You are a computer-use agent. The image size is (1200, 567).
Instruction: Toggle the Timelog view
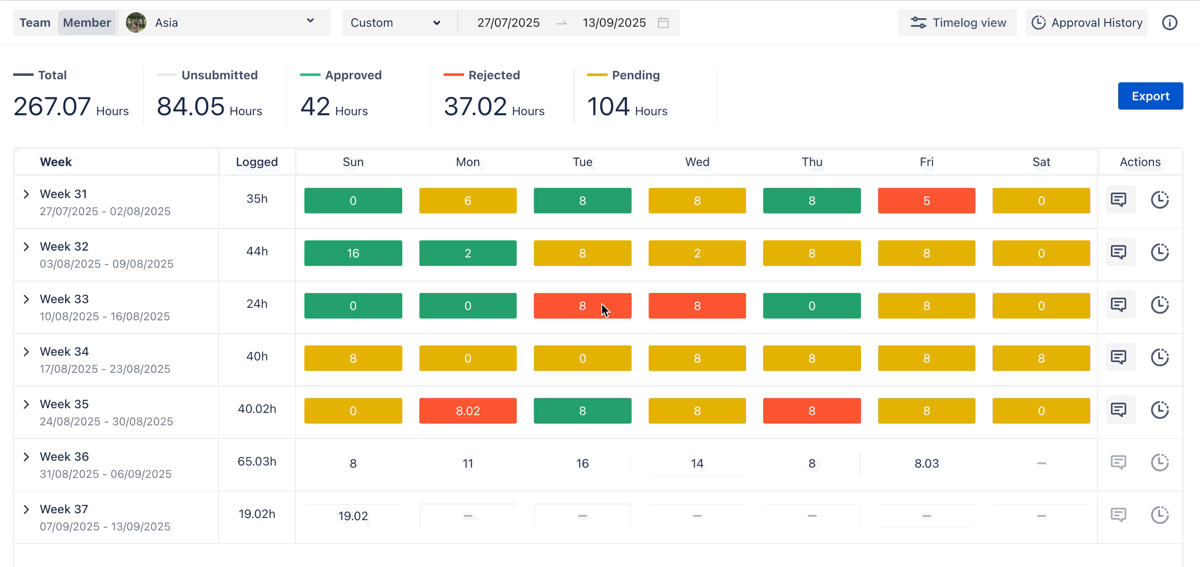[x=957, y=23]
